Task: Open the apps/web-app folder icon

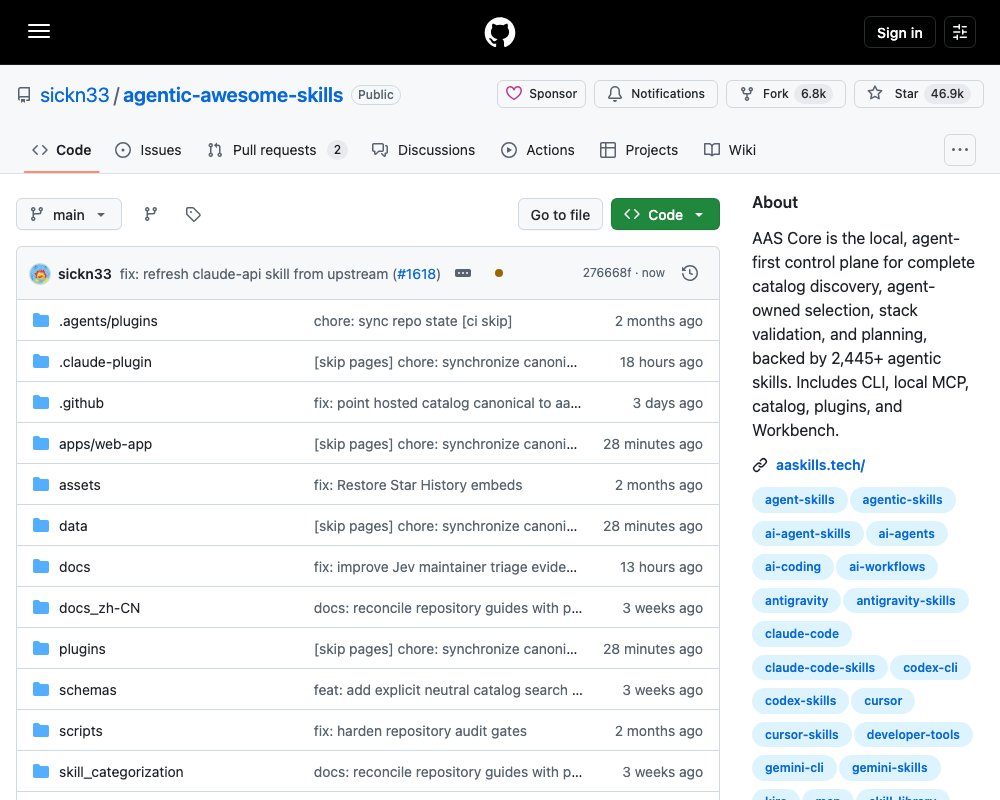Action: [x=41, y=443]
